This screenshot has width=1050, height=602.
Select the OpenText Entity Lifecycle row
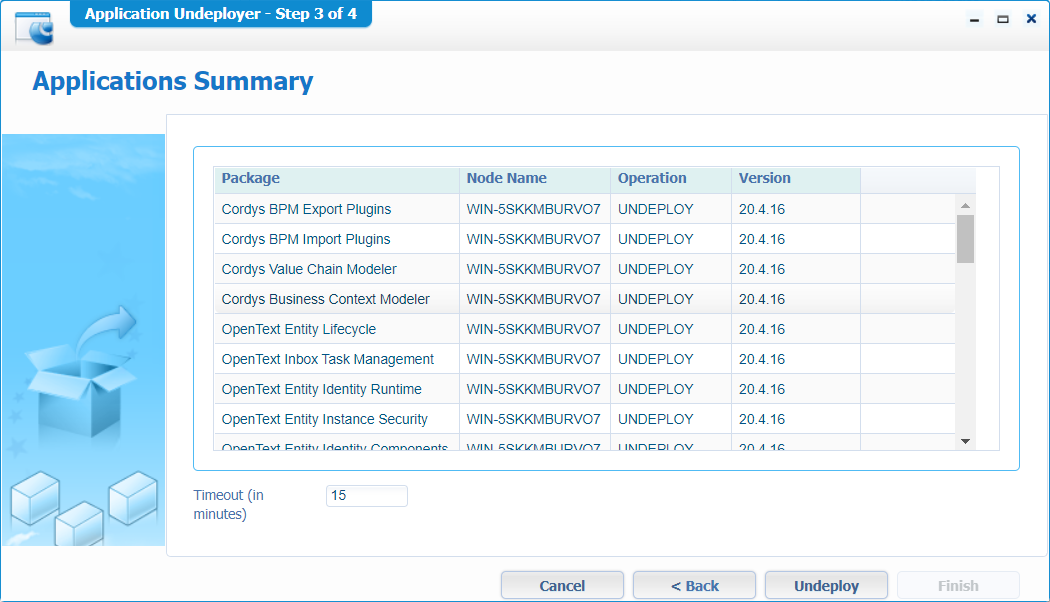pos(585,329)
